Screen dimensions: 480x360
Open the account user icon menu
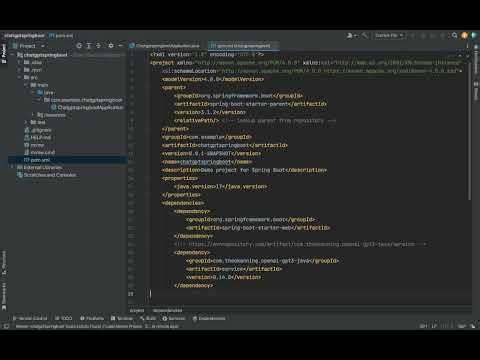point(352,35)
